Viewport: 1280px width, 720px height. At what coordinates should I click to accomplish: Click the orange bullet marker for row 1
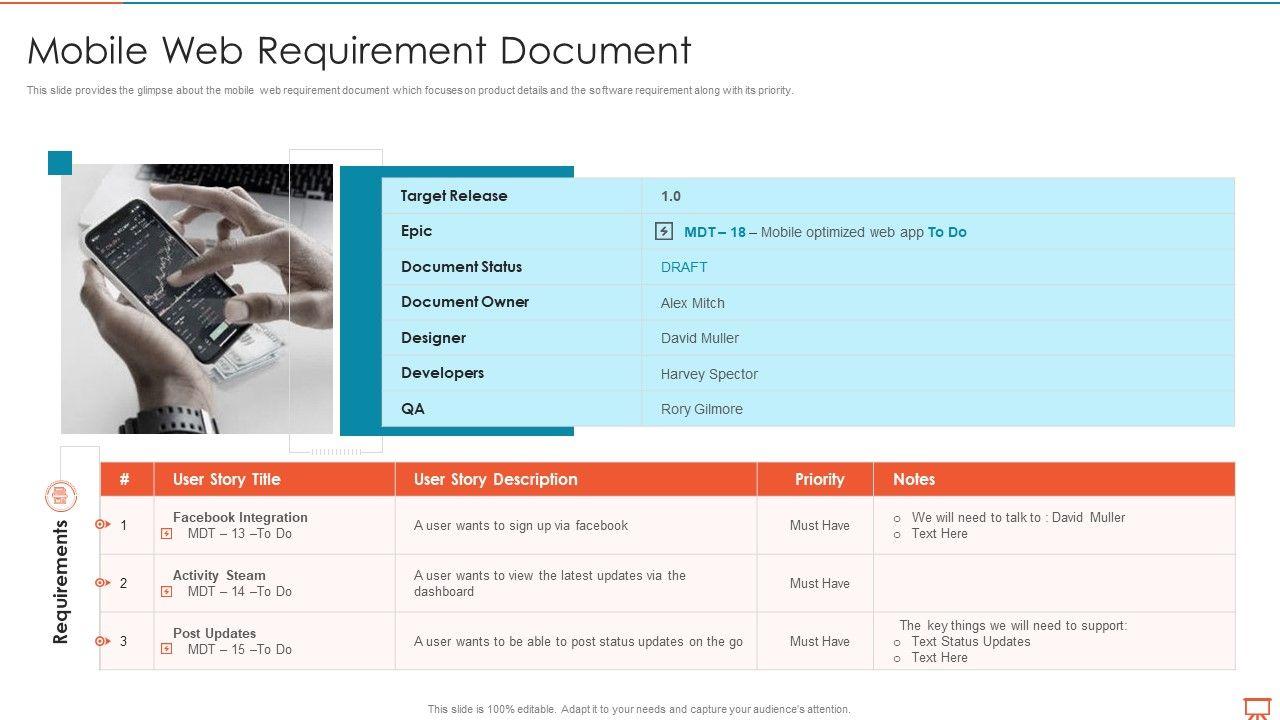click(101, 525)
